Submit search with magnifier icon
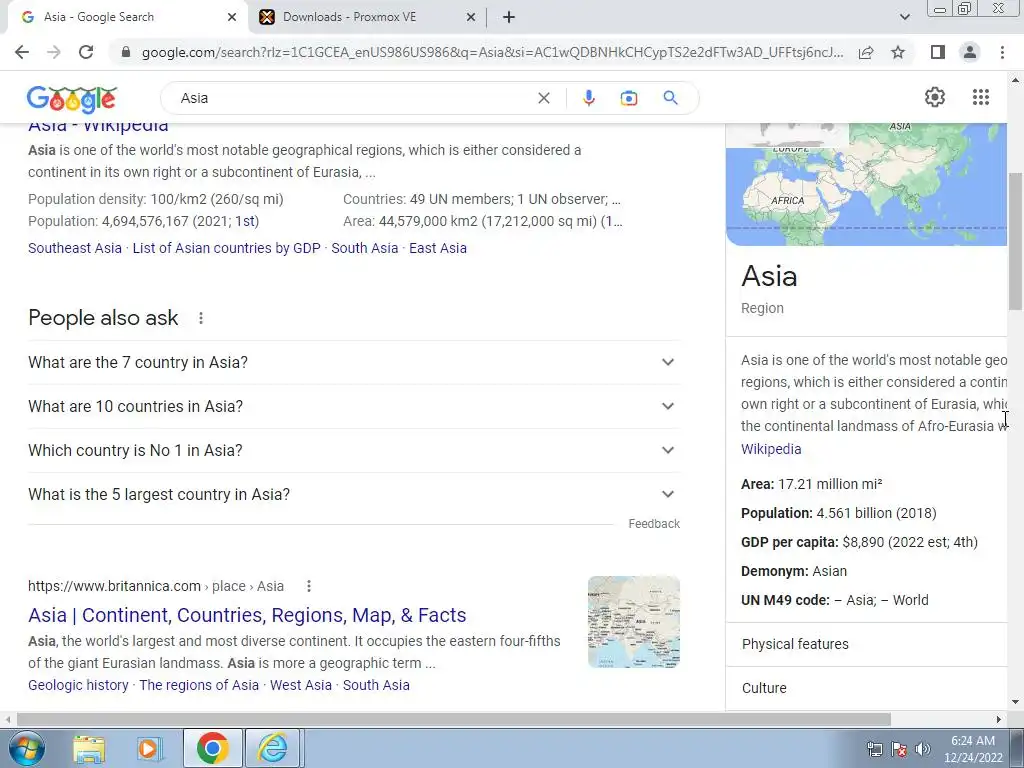The image size is (1024, 768). [670, 98]
